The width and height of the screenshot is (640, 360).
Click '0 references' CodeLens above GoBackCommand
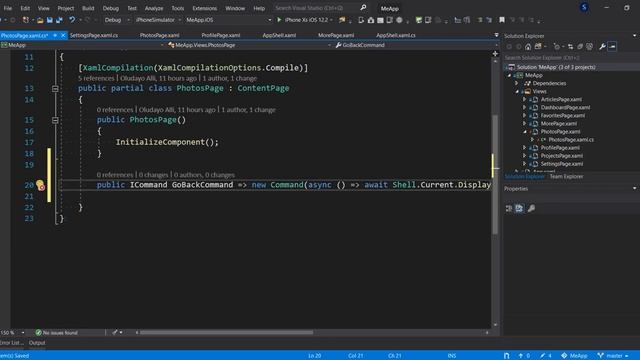[x=115, y=175]
